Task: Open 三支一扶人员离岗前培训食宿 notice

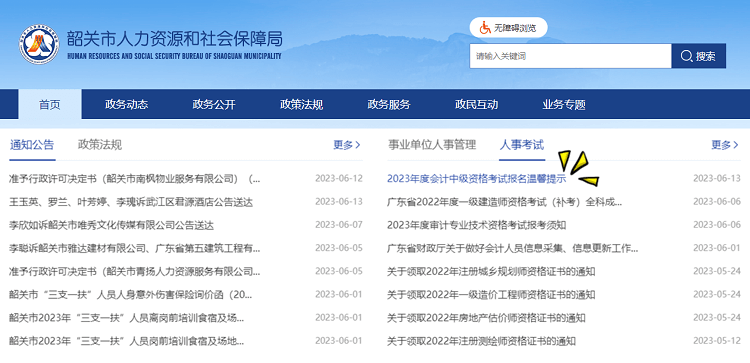Action: (126, 318)
